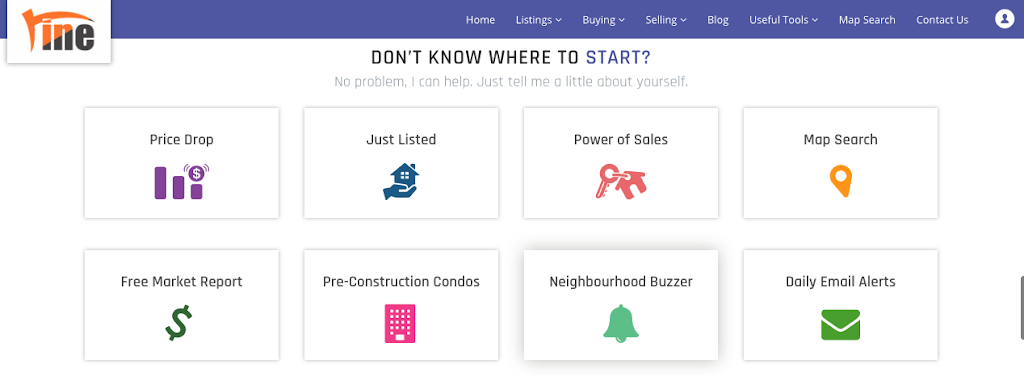Click the site logo in the header

59,31
